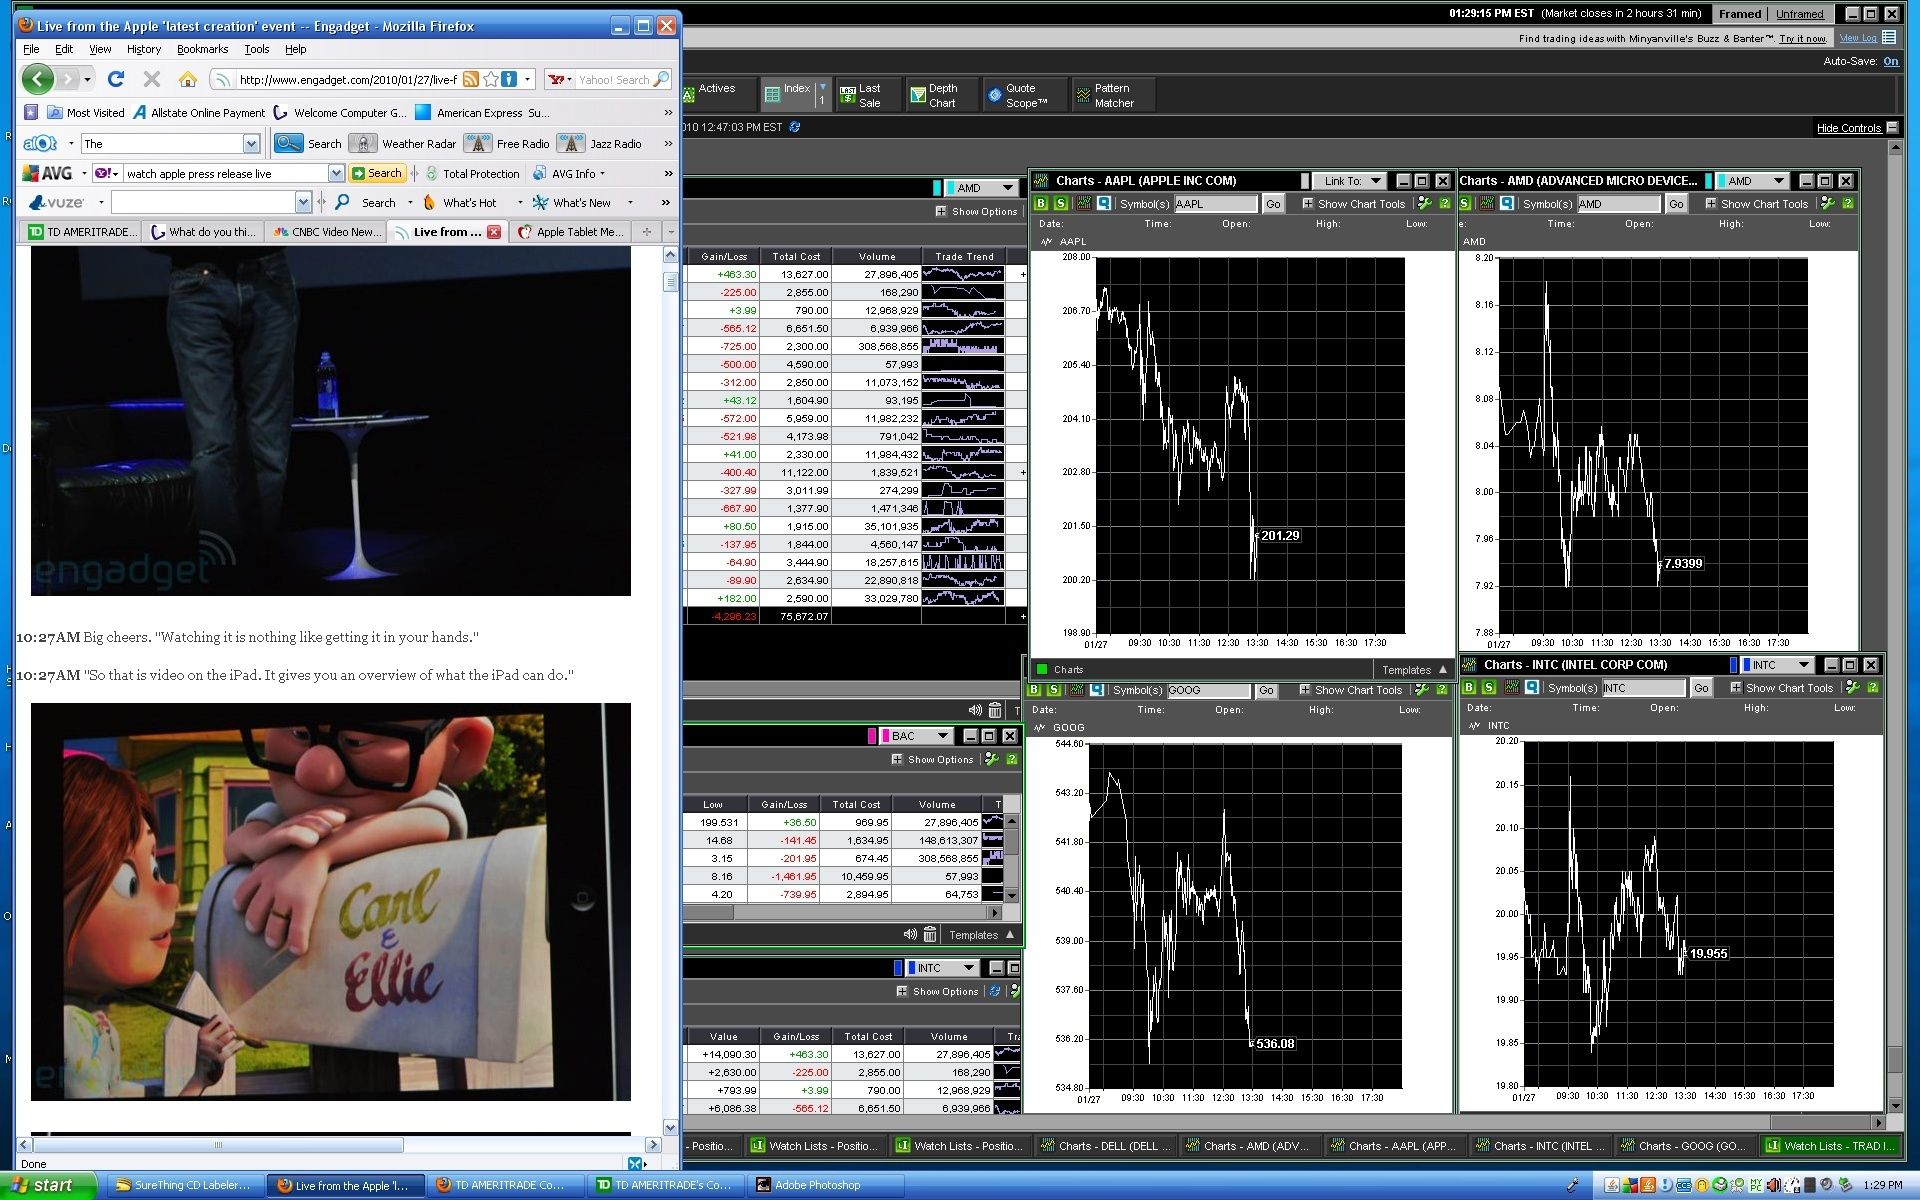
Task: Click green Buy 'B' icon in AAPL chart
Action: 1041,204
